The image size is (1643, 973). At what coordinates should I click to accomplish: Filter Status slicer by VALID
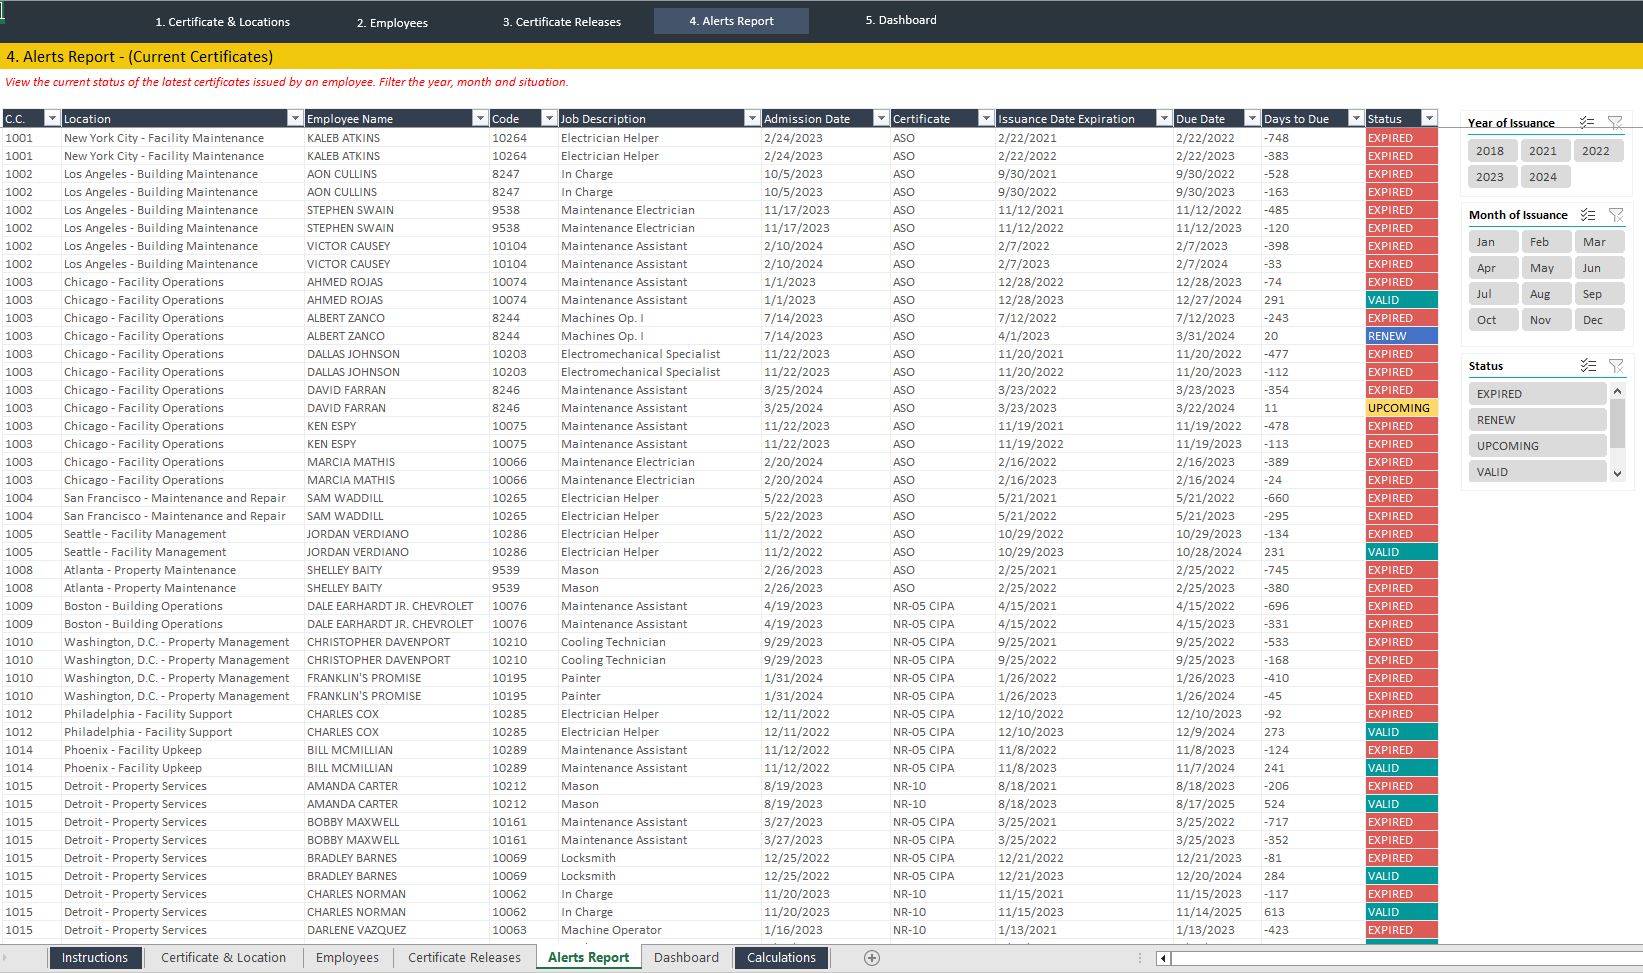tap(1538, 472)
